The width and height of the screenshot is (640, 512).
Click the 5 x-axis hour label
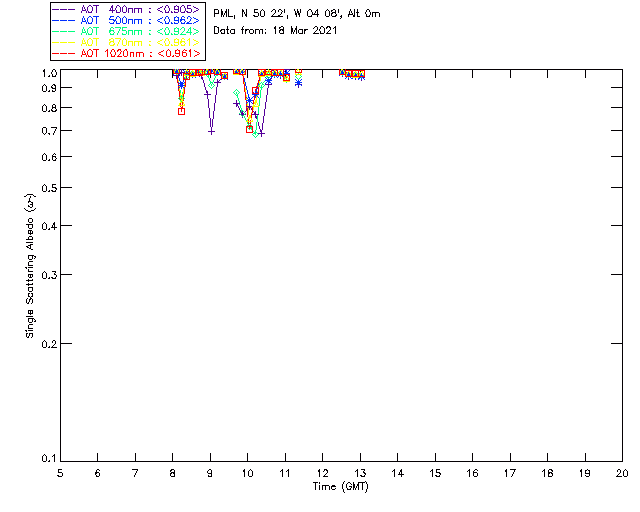point(60,474)
